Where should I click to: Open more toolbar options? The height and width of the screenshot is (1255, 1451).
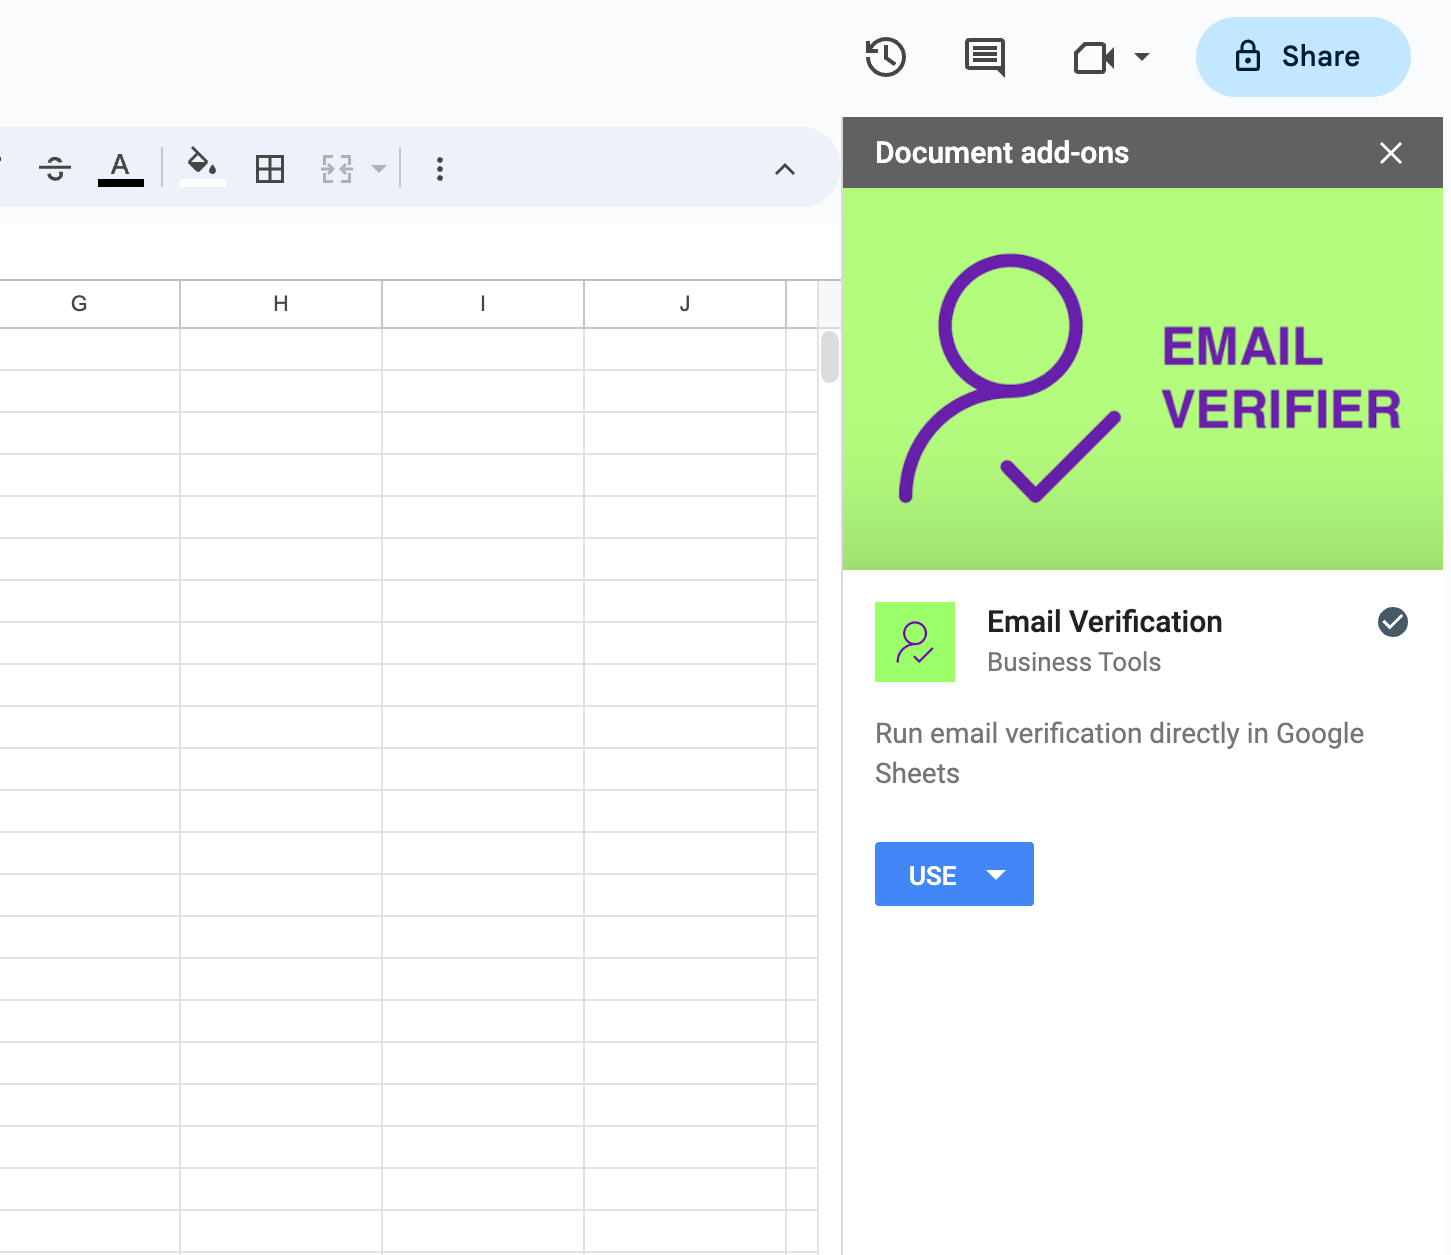click(x=439, y=168)
